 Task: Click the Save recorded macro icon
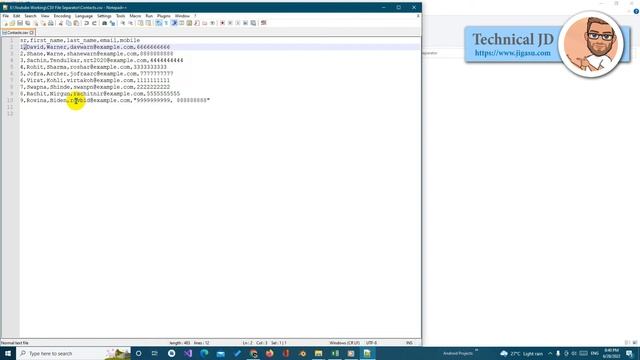pos(253,23)
